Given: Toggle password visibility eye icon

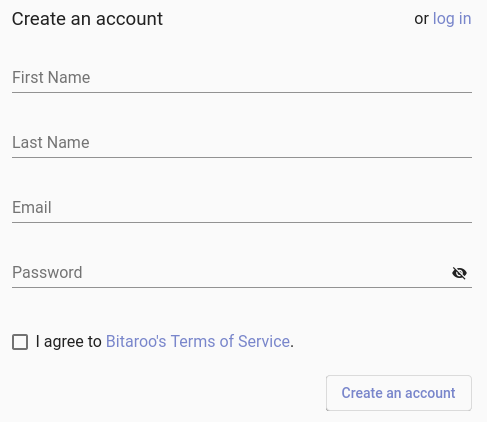Looking at the screenshot, I should click(x=459, y=273).
